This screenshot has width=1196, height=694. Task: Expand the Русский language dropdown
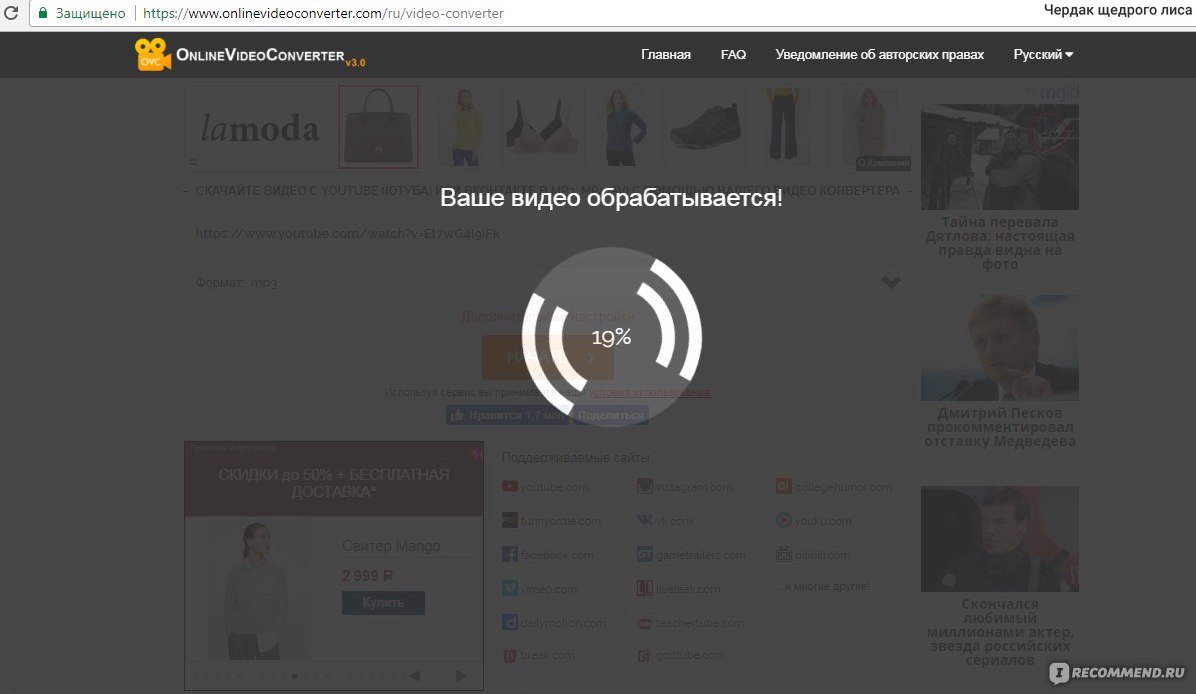1043,54
